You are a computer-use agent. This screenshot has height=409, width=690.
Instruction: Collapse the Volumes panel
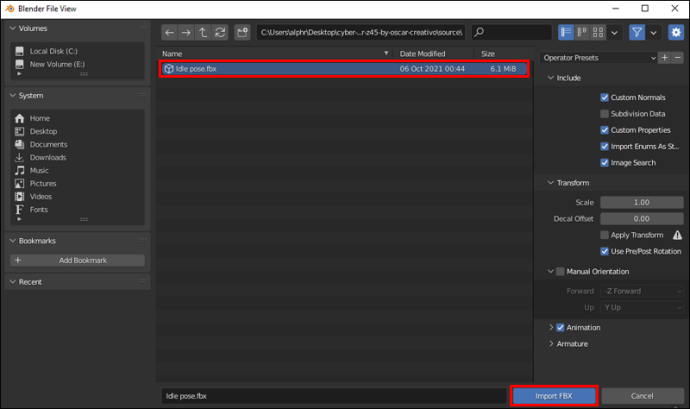(12, 28)
